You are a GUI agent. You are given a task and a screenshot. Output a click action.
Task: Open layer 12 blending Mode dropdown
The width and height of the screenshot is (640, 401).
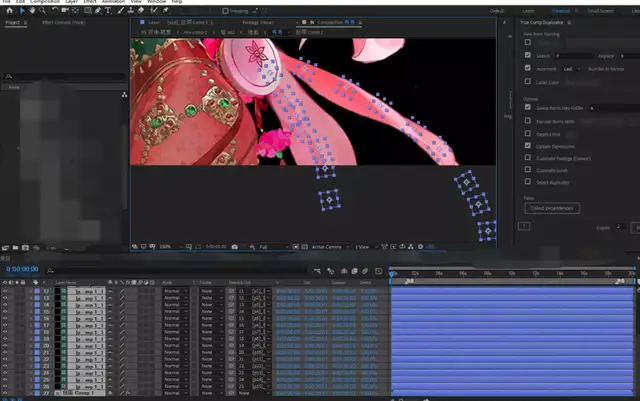176,291
